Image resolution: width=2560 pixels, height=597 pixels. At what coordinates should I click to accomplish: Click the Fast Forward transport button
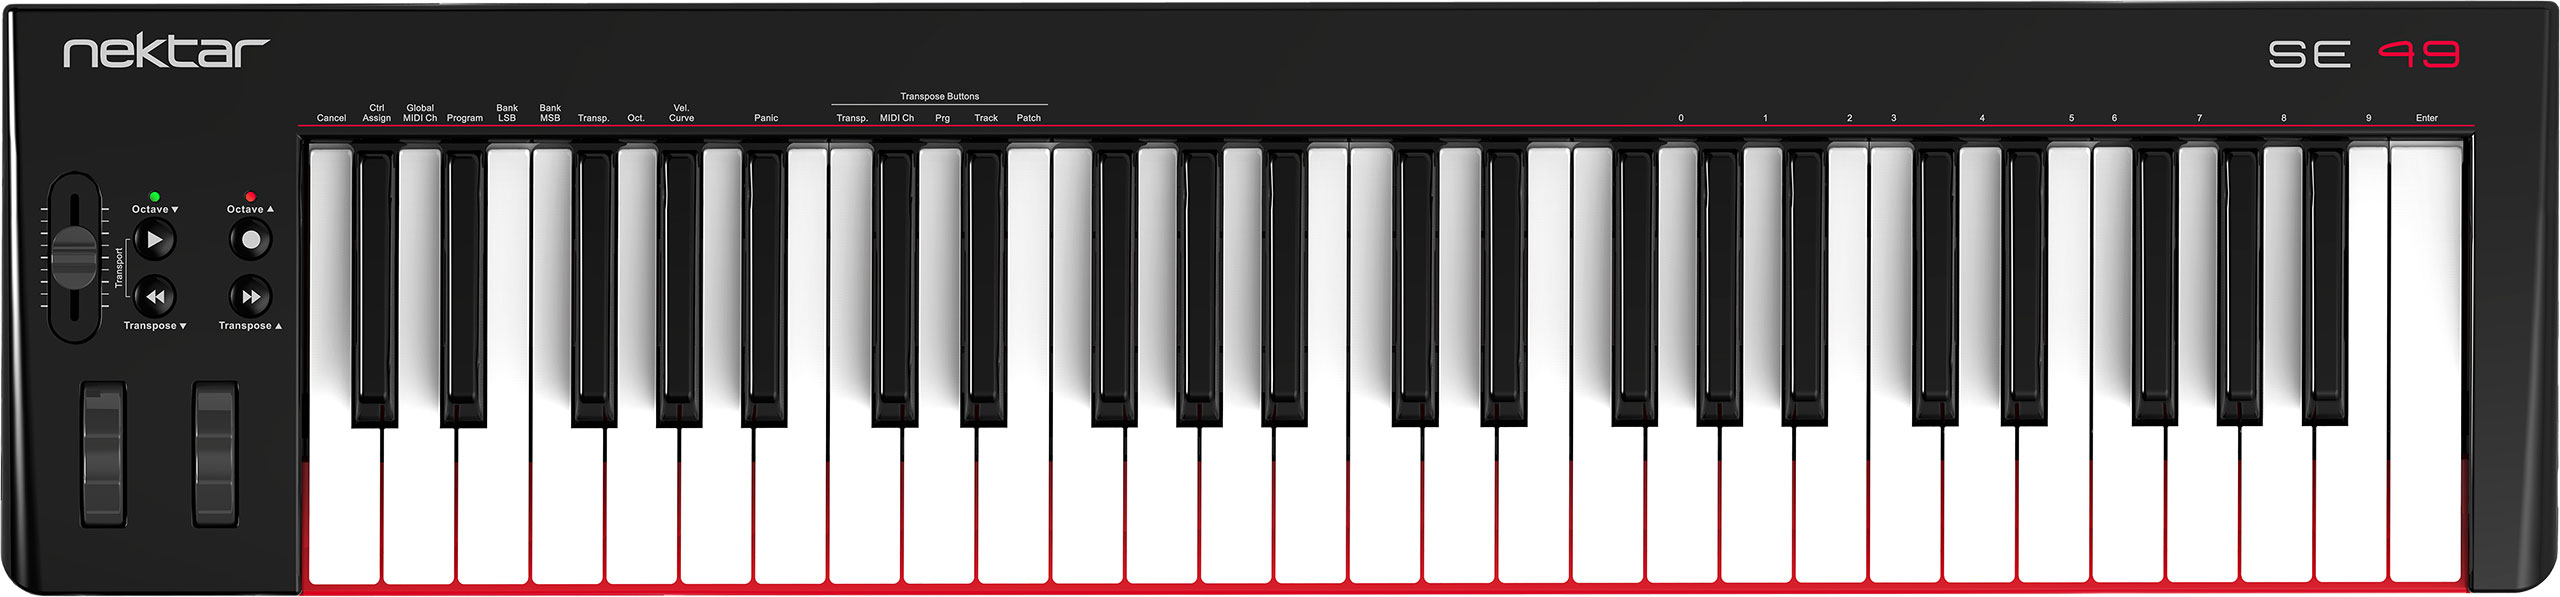point(251,297)
